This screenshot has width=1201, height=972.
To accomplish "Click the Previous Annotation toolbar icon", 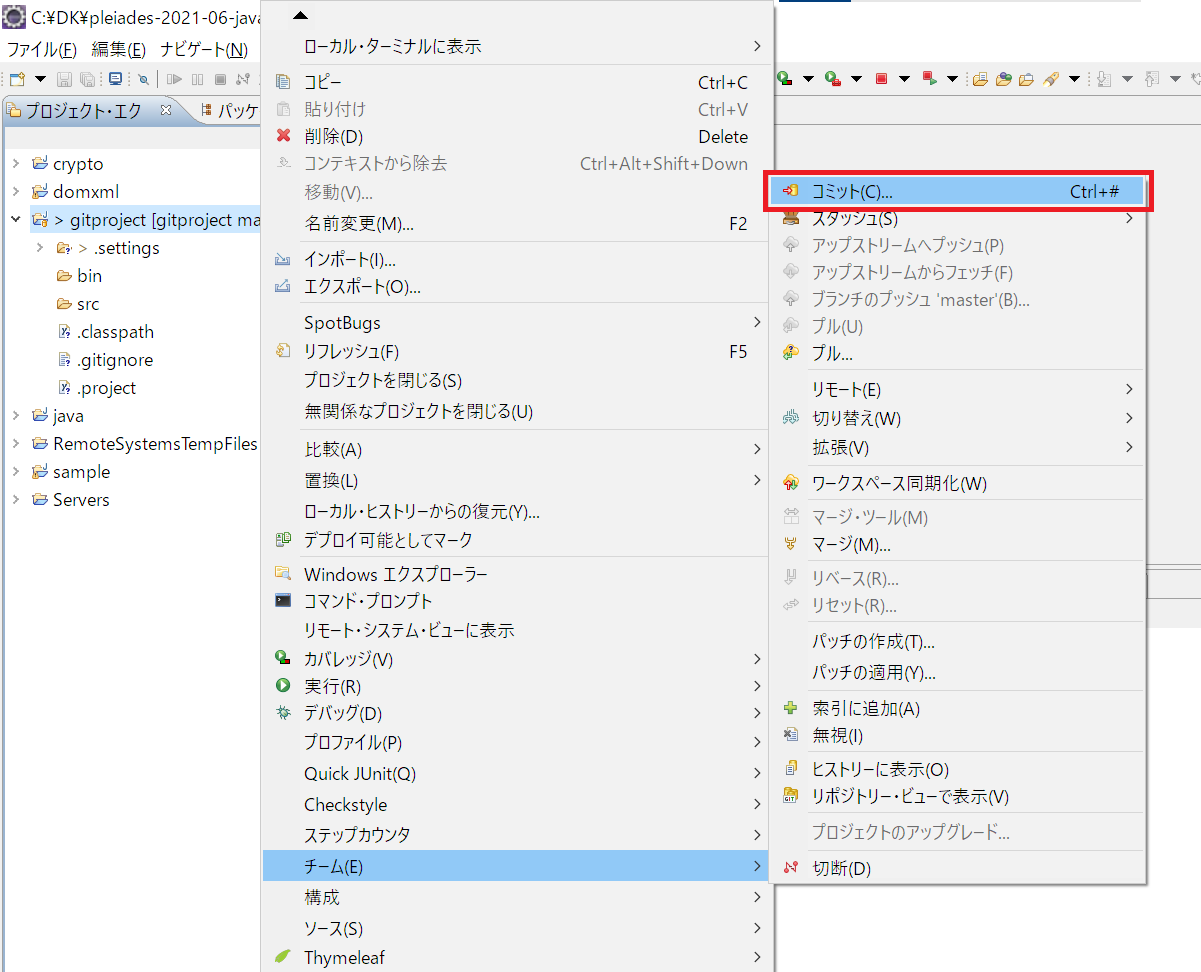I will [x=1151, y=79].
